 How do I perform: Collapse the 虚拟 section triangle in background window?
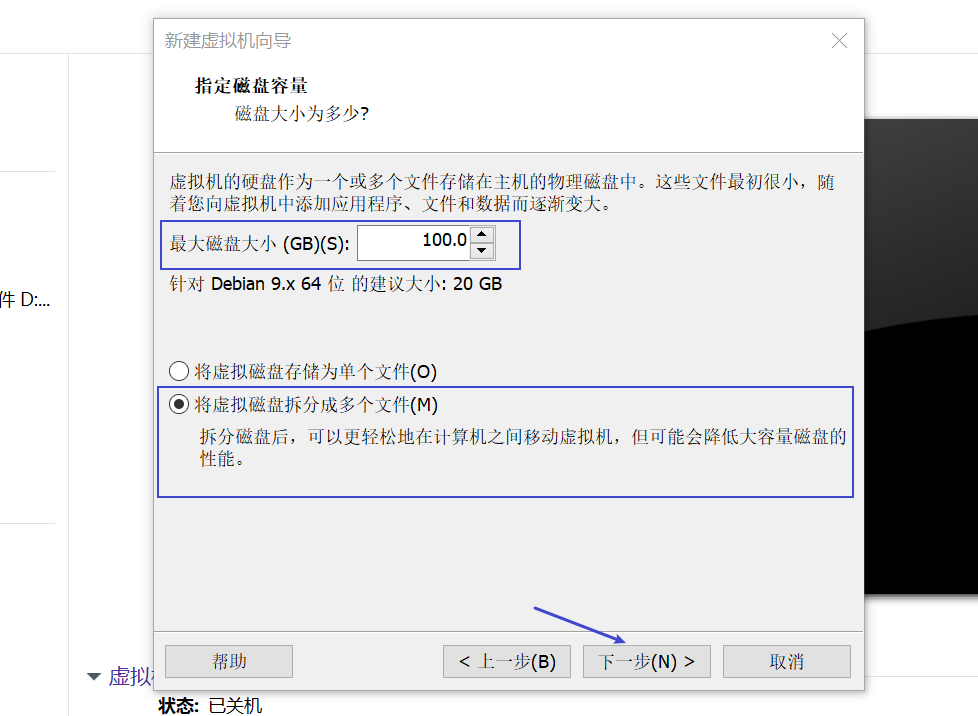coord(94,677)
